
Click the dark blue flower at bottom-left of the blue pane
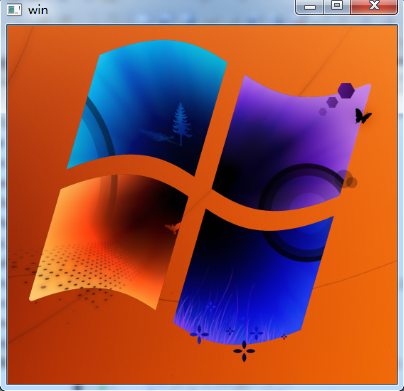point(199,334)
